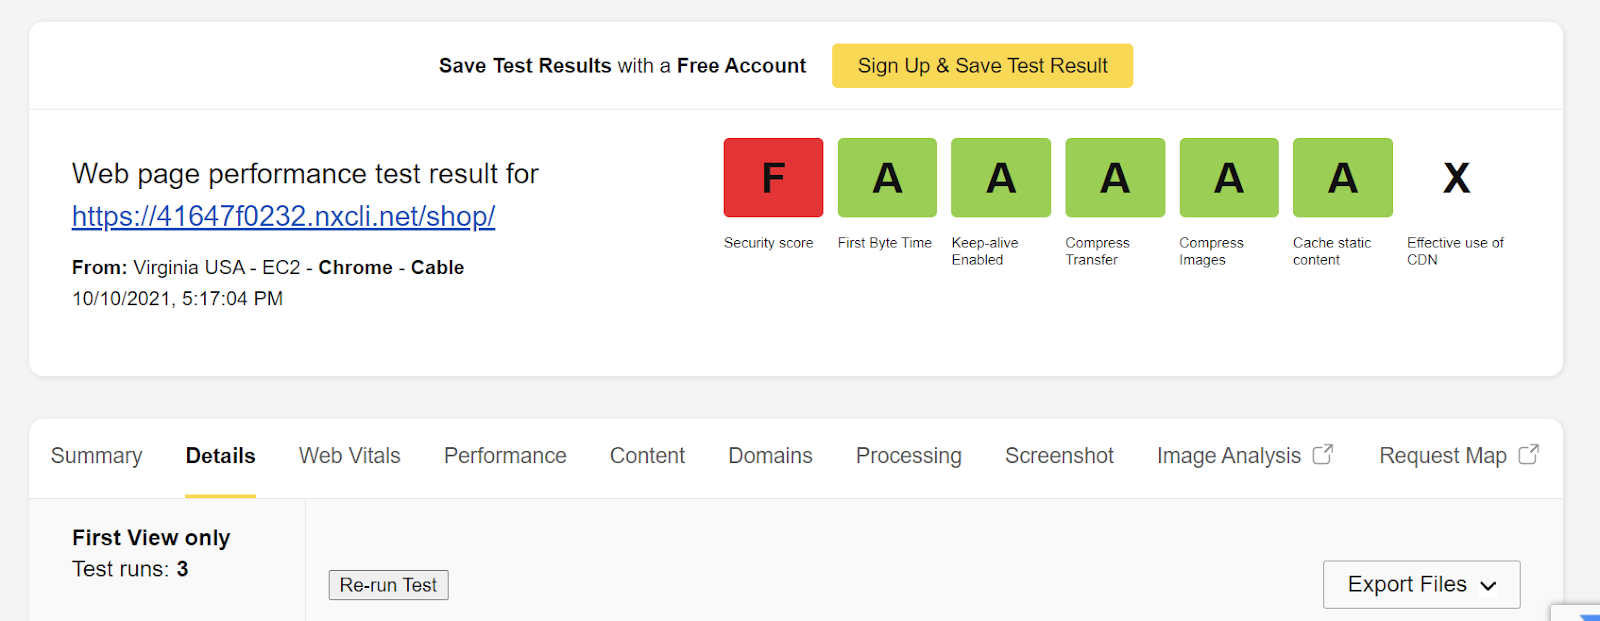This screenshot has height=621, width=1600.
Task: Click the Test runs: 3 text
Action: point(130,569)
